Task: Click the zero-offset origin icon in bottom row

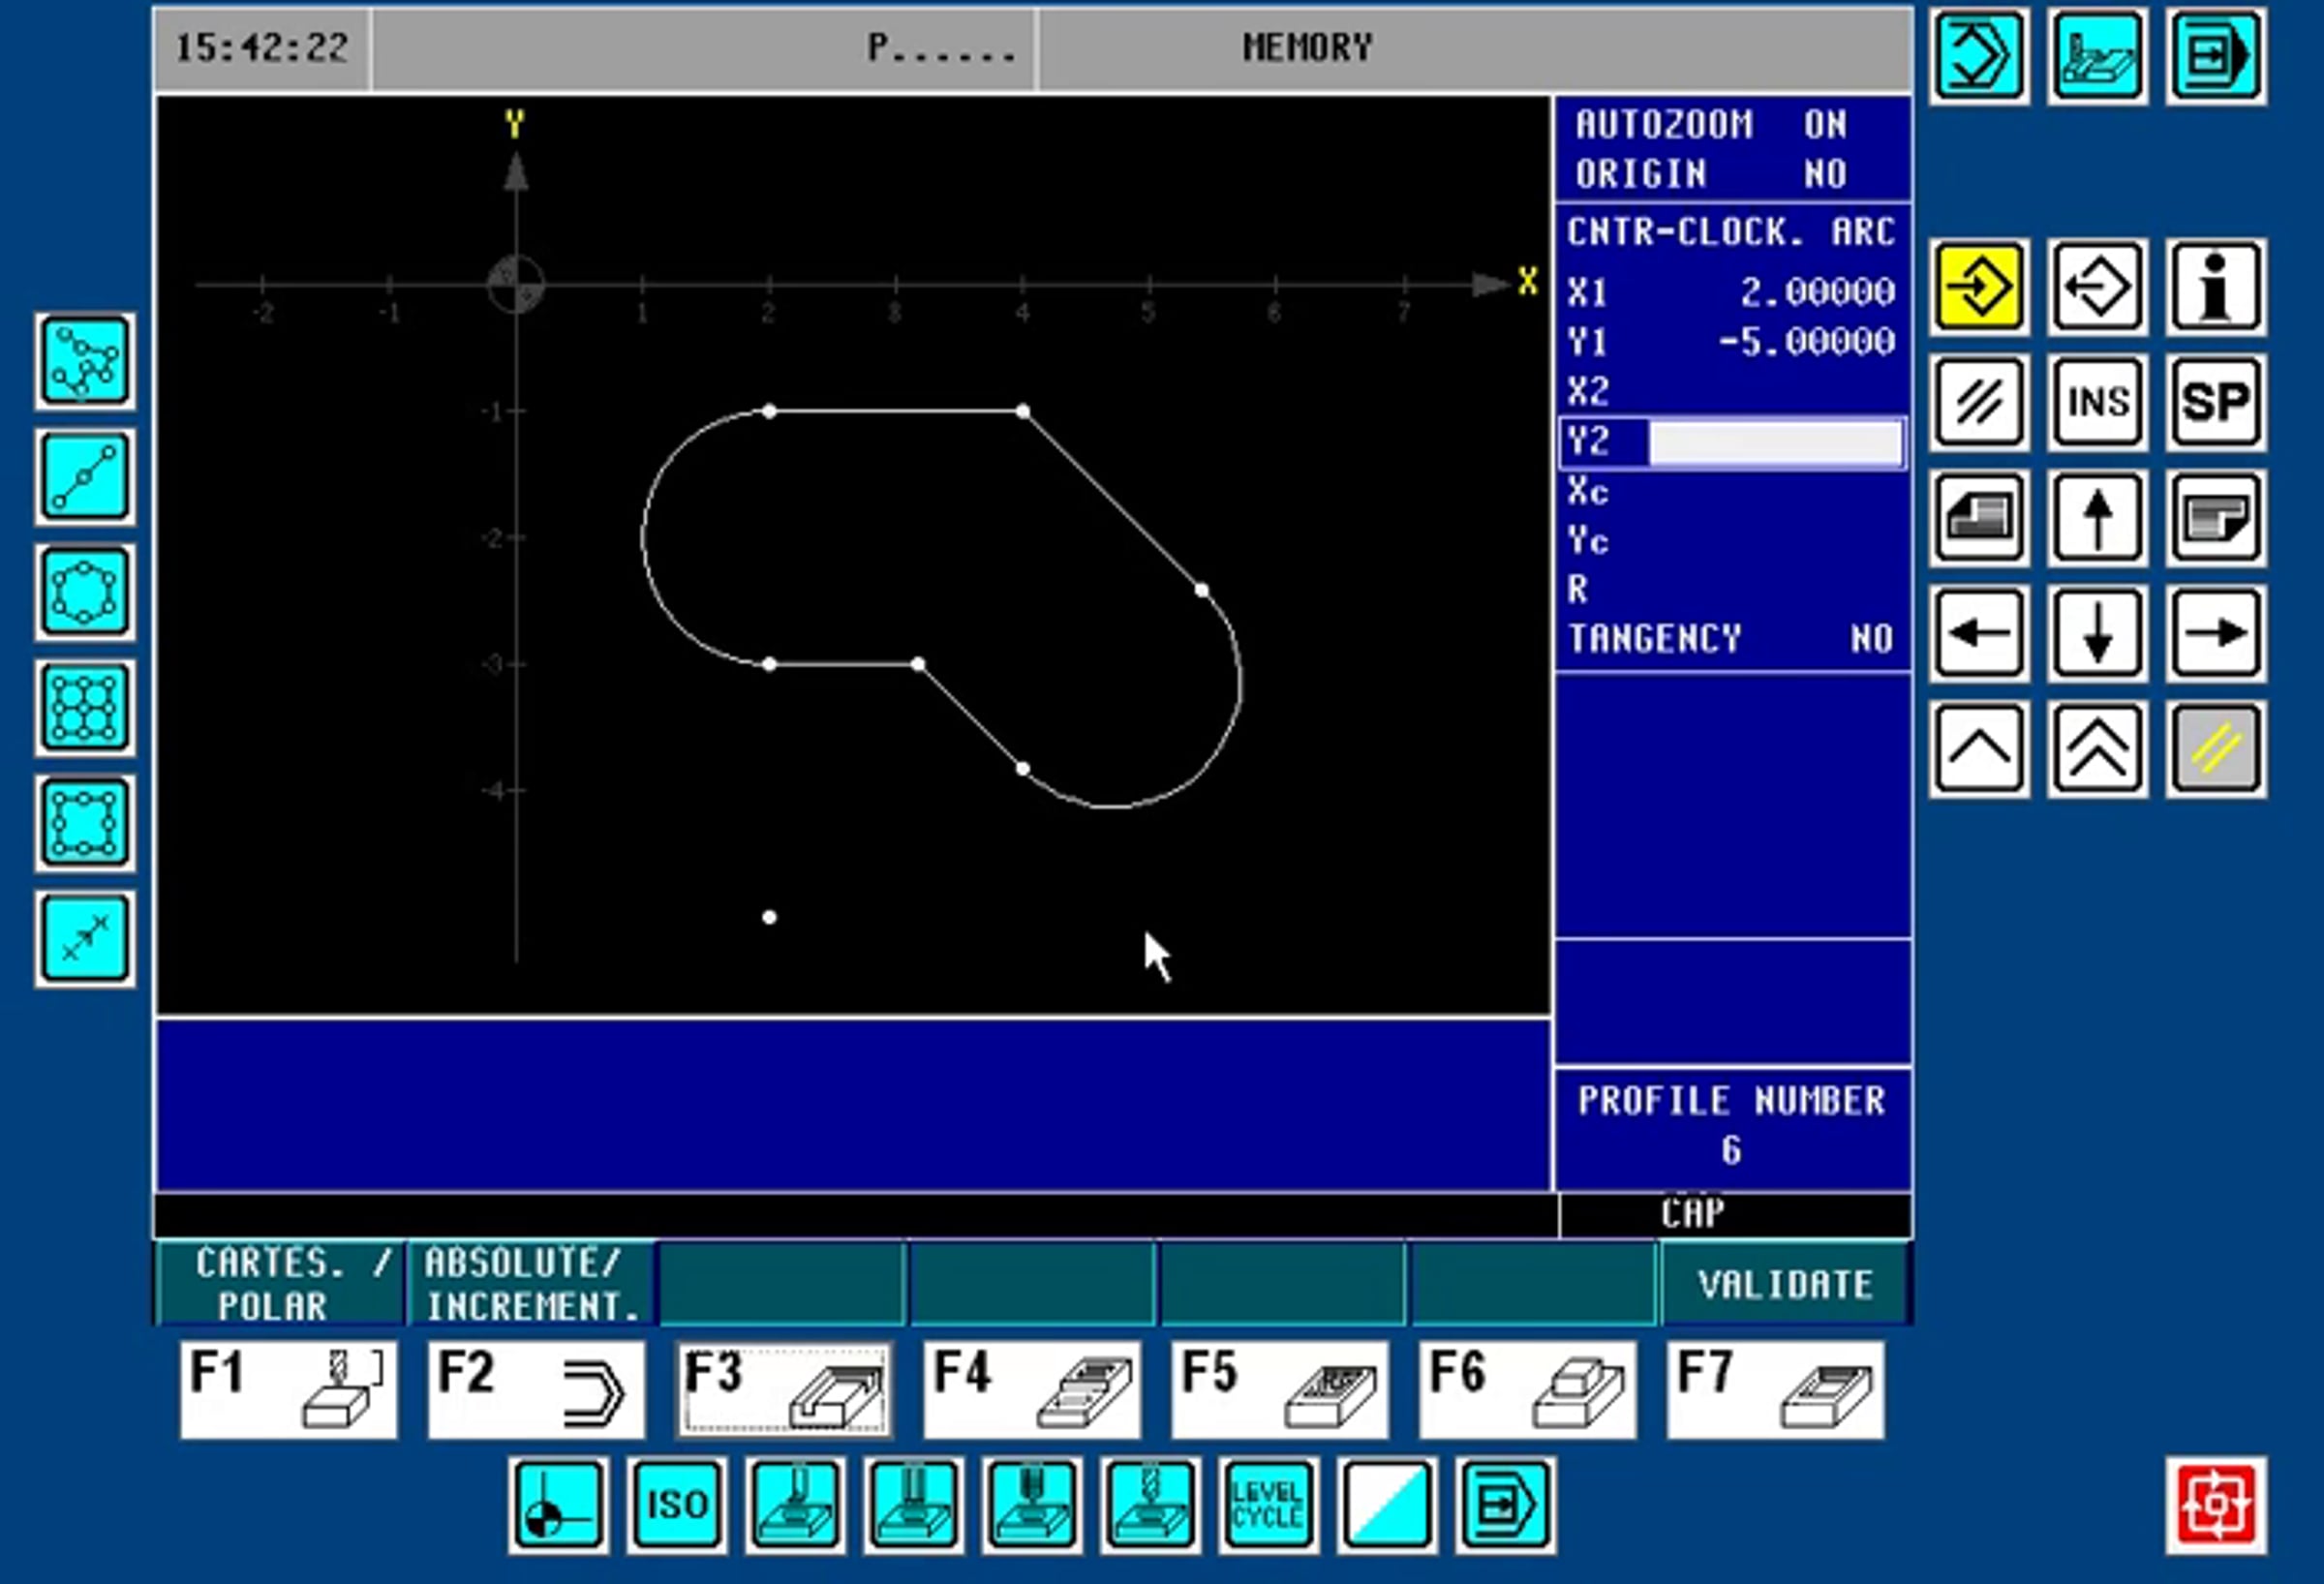Action: click(x=558, y=1504)
